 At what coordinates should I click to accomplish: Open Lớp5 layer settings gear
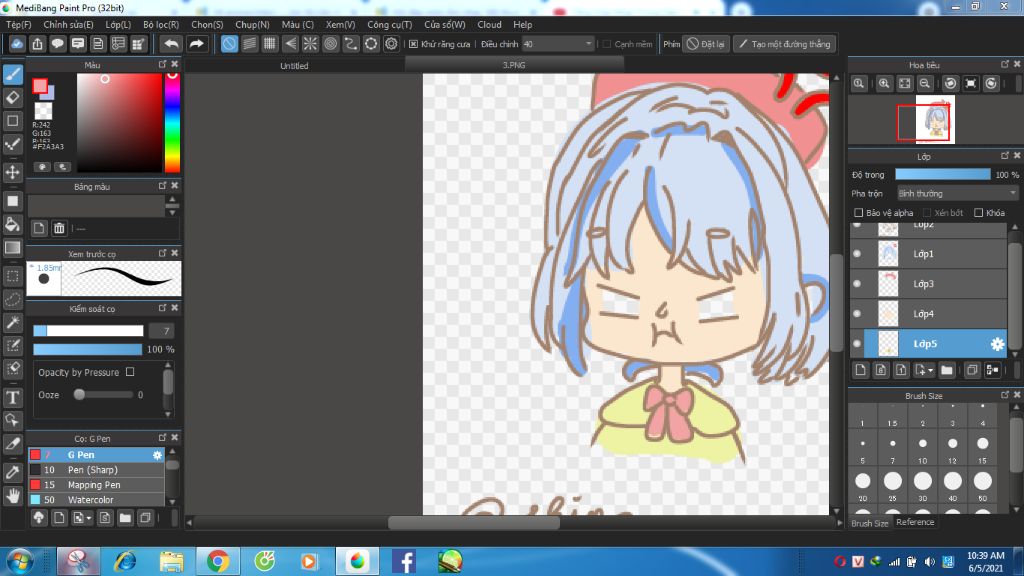tap(997, 344)
